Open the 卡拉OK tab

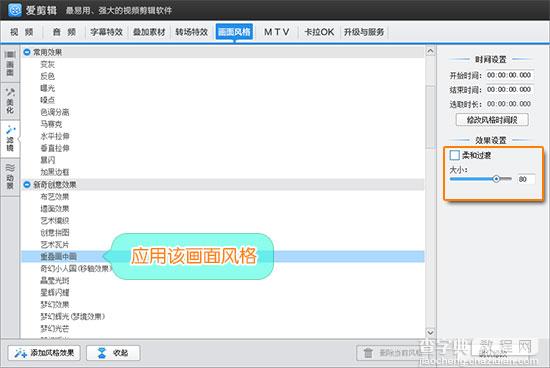(319, 32)
